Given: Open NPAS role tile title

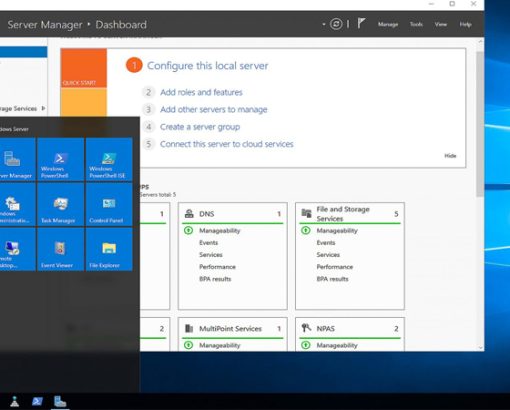Looking at the screenshot, I should [x=325, y=329].
